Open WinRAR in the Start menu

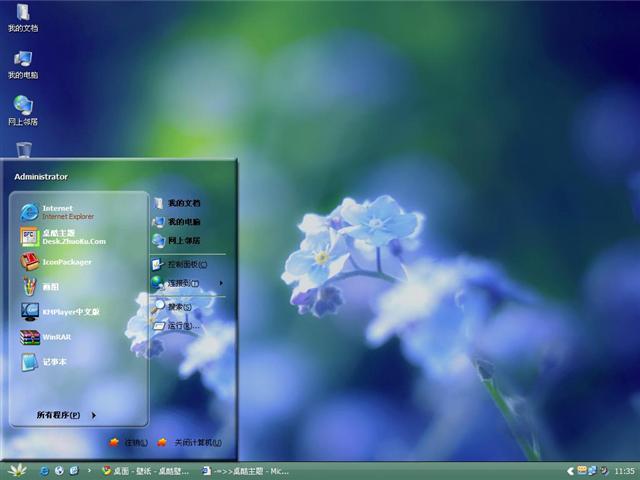tap(56, 337)
